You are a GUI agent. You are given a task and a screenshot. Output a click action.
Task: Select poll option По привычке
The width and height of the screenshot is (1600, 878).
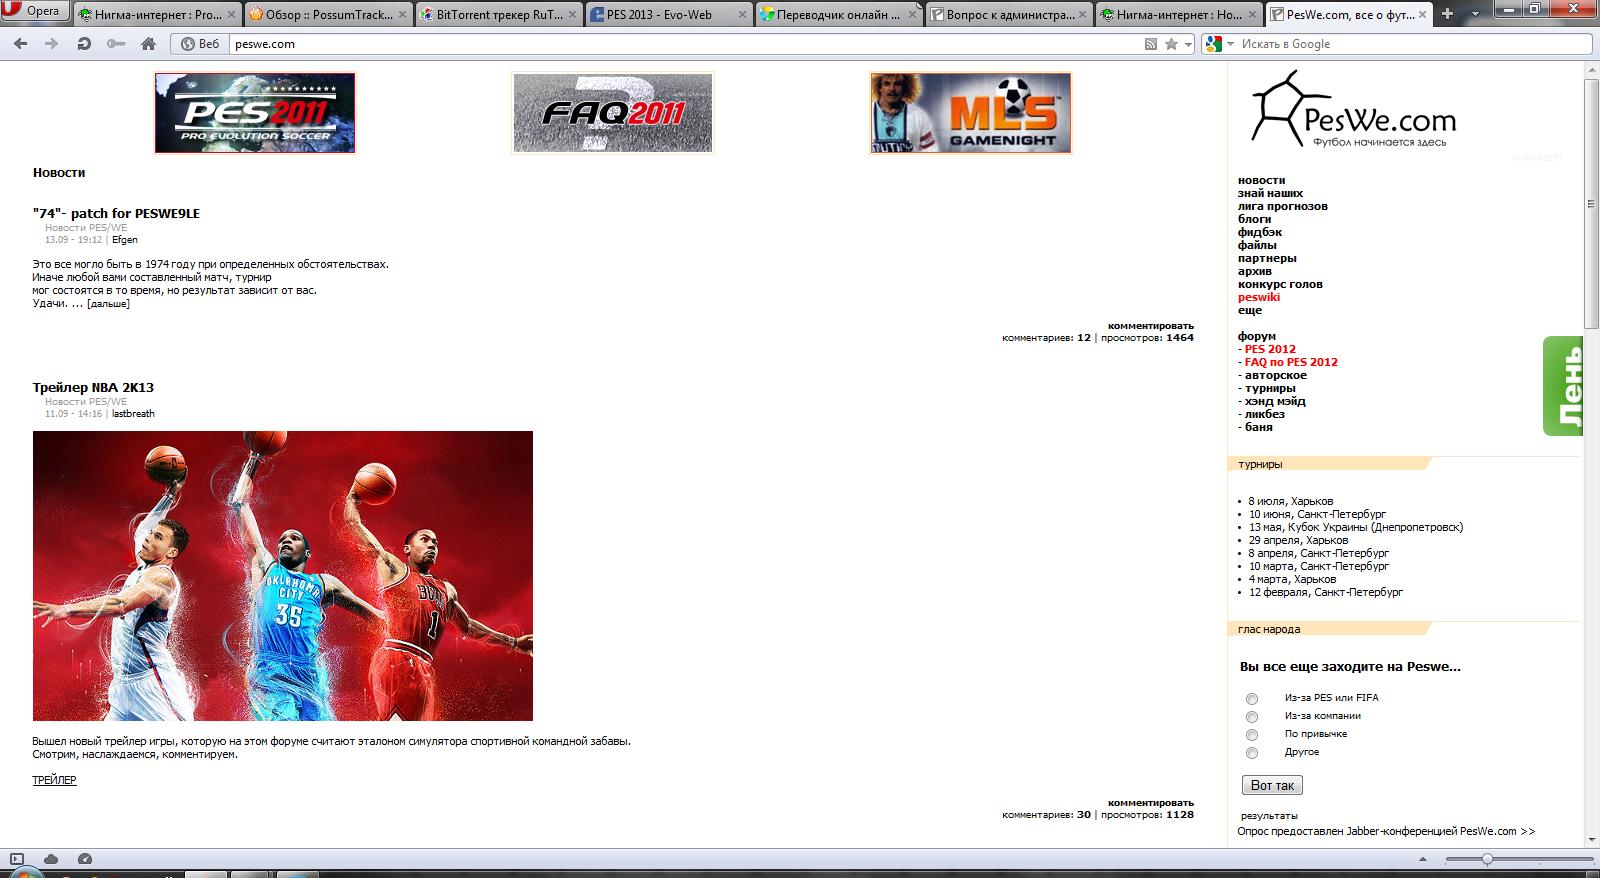1252,735
